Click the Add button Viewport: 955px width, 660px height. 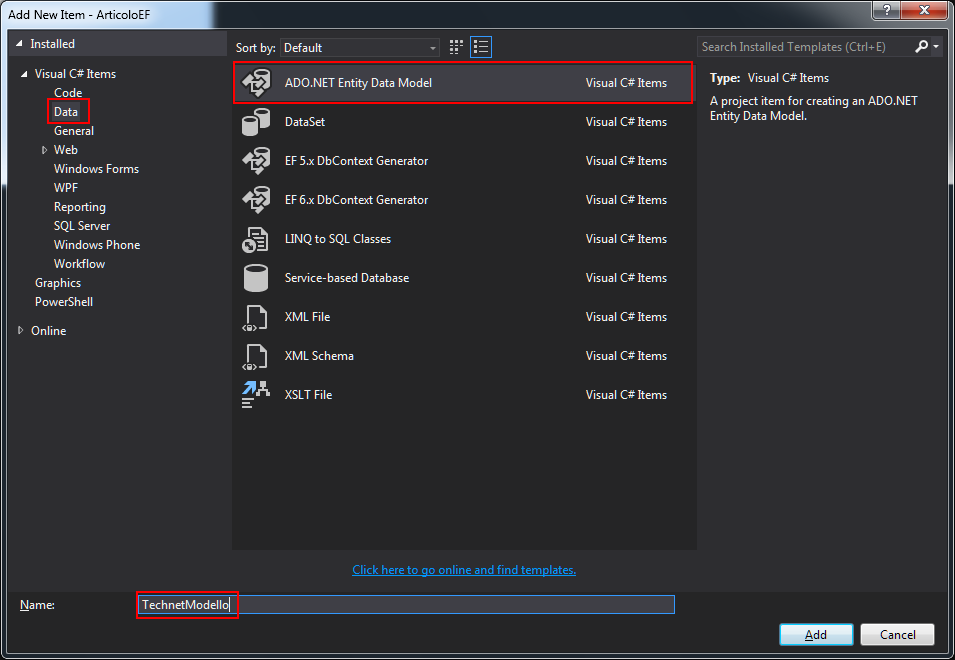[816, 634]
